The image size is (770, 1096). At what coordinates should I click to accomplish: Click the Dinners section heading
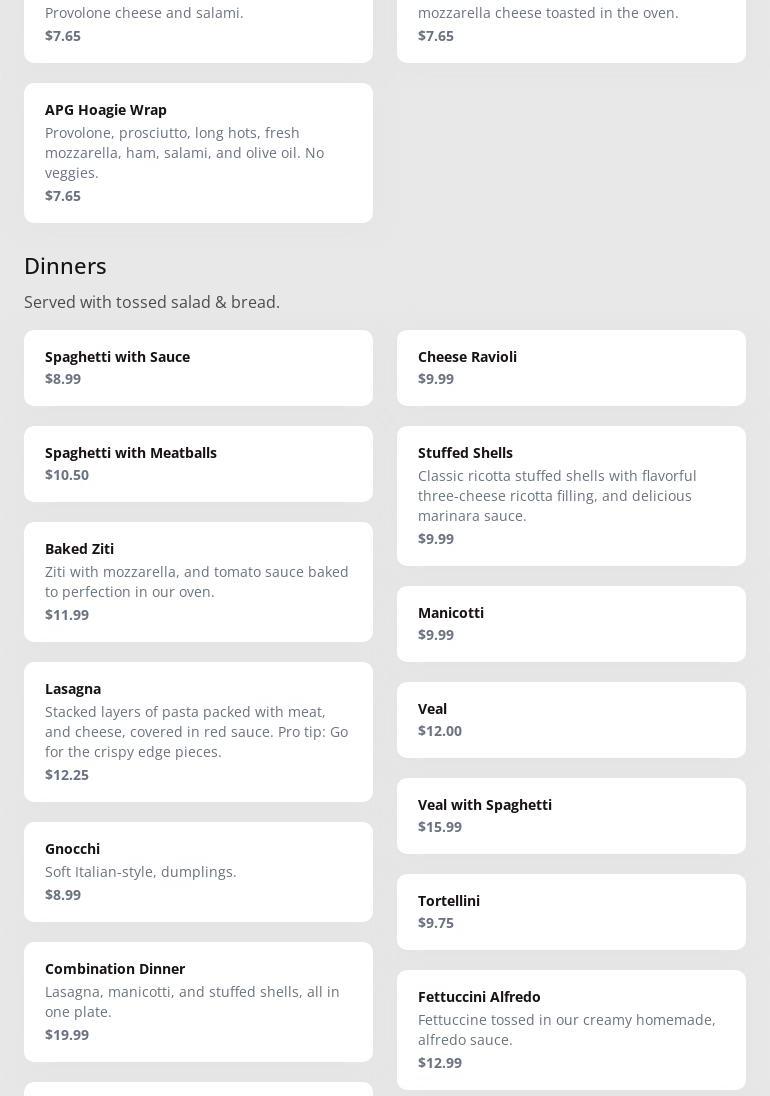point(65,266)
